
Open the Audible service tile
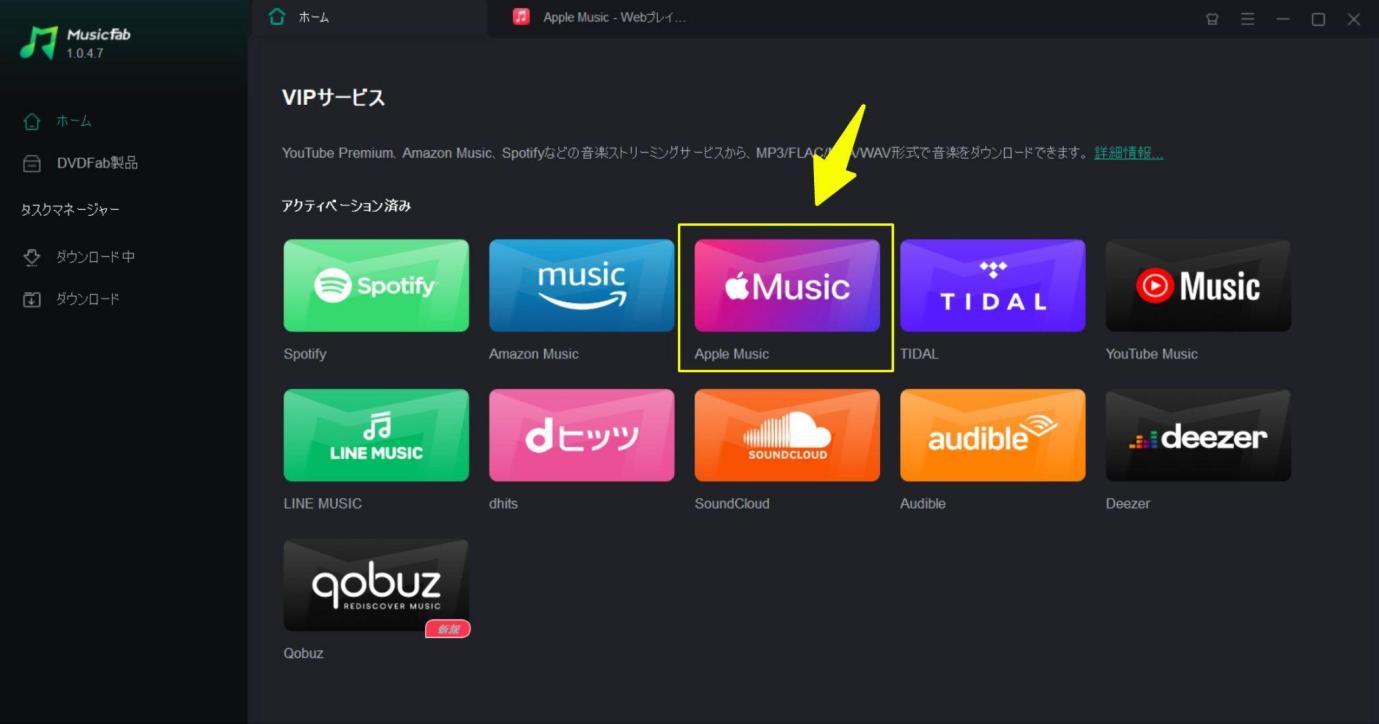[993, 436]
